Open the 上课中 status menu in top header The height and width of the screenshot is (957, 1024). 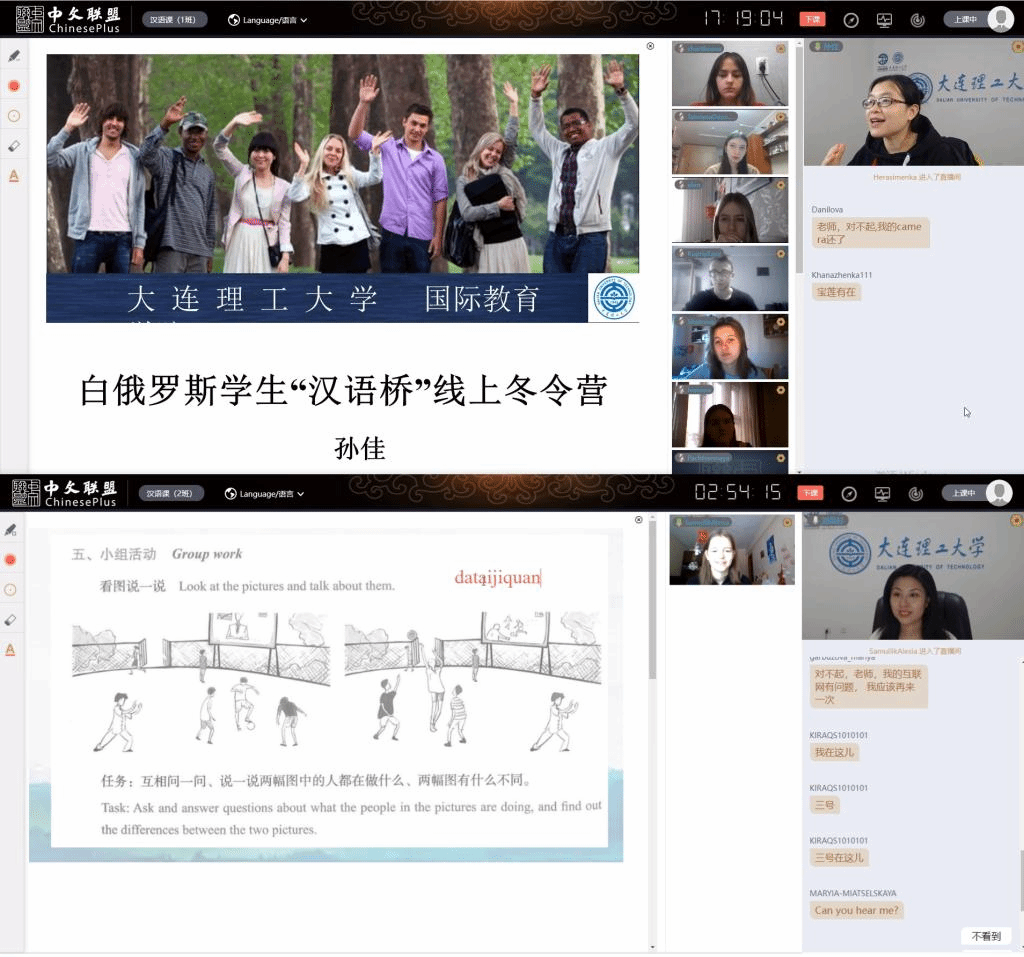click(964, 19)
